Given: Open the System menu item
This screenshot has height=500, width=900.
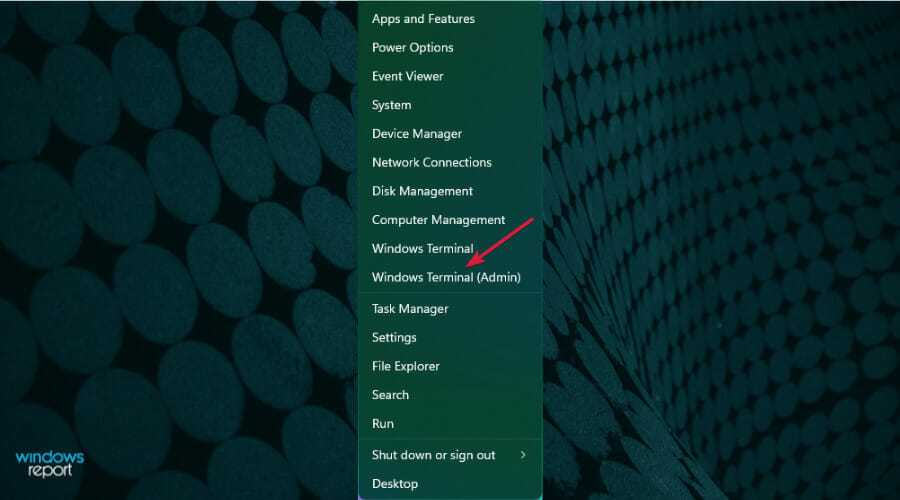Looking at the screenshot, I should pos(391,105).
